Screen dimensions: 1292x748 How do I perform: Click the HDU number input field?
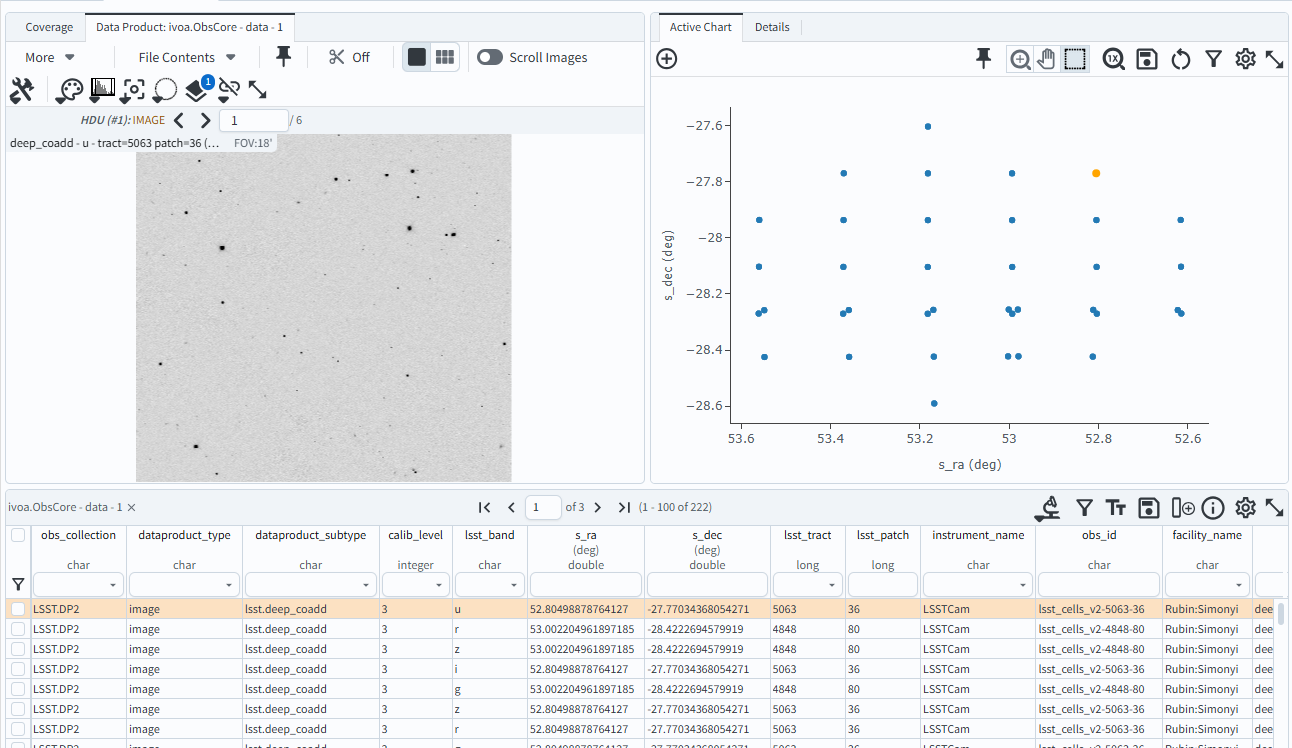click(254, 120)
